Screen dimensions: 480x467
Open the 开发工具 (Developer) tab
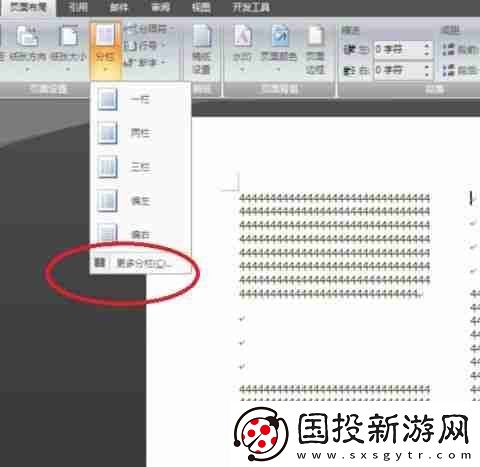[251, 7]
